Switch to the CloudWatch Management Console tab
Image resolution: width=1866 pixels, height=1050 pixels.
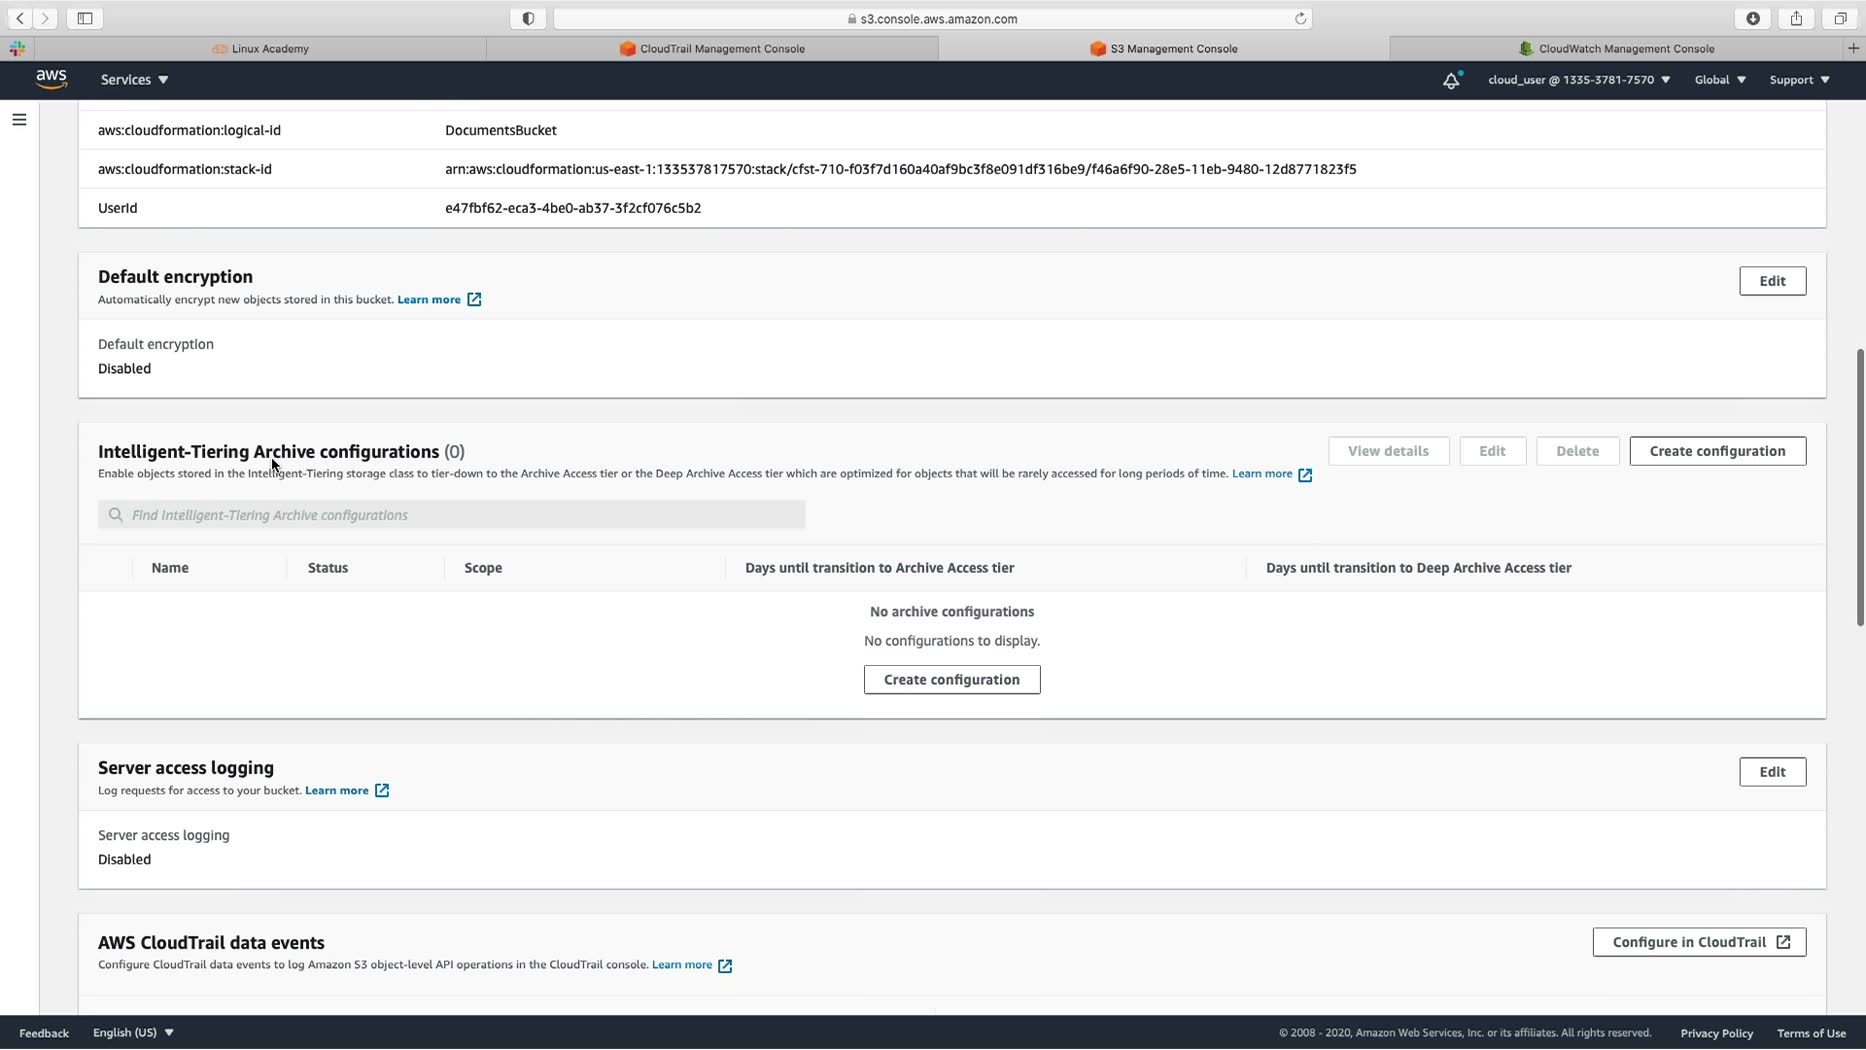tap(1616, 48)
